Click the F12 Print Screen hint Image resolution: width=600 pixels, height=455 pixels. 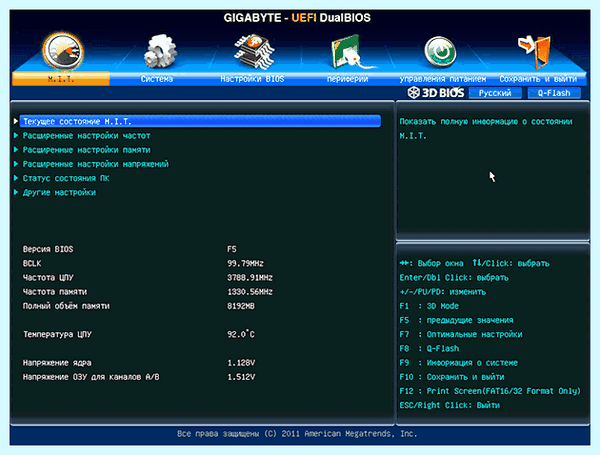(x=490, y=391)
